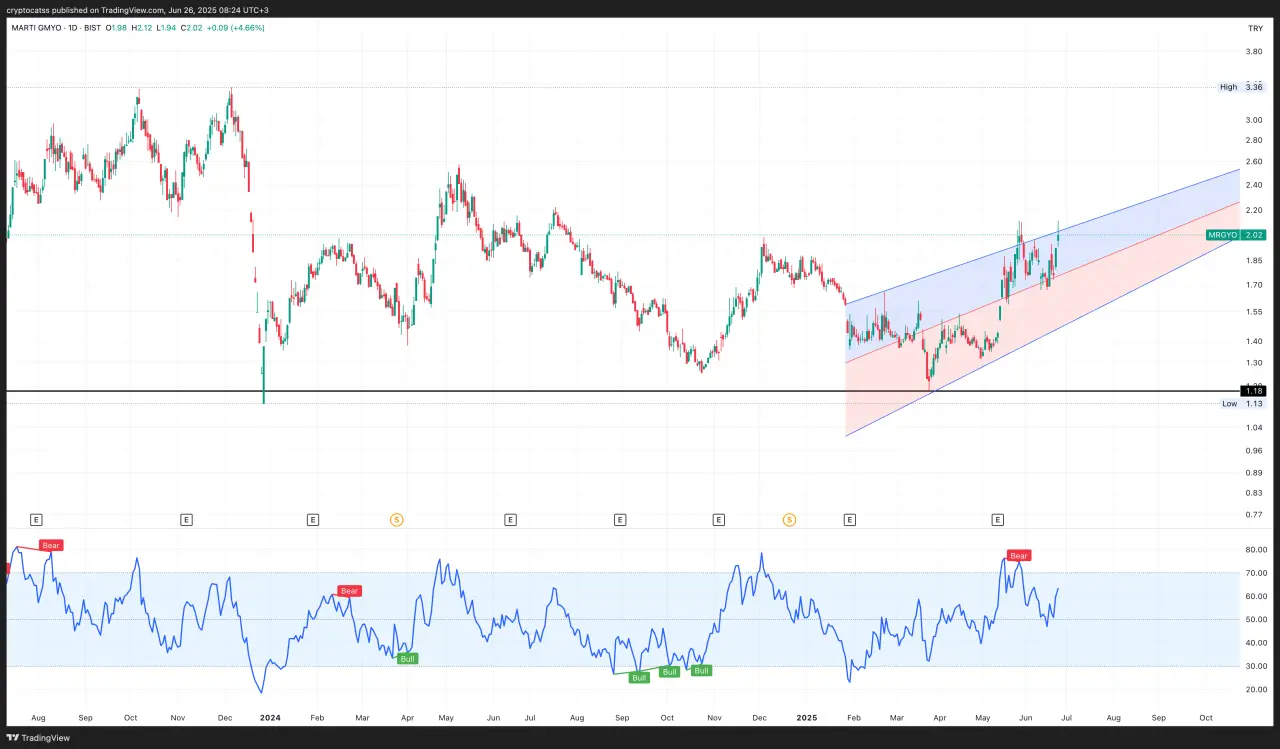1280x749 pixels.
Task: Click the Low 1.13 price label
Action: (x=1241, y=404)
